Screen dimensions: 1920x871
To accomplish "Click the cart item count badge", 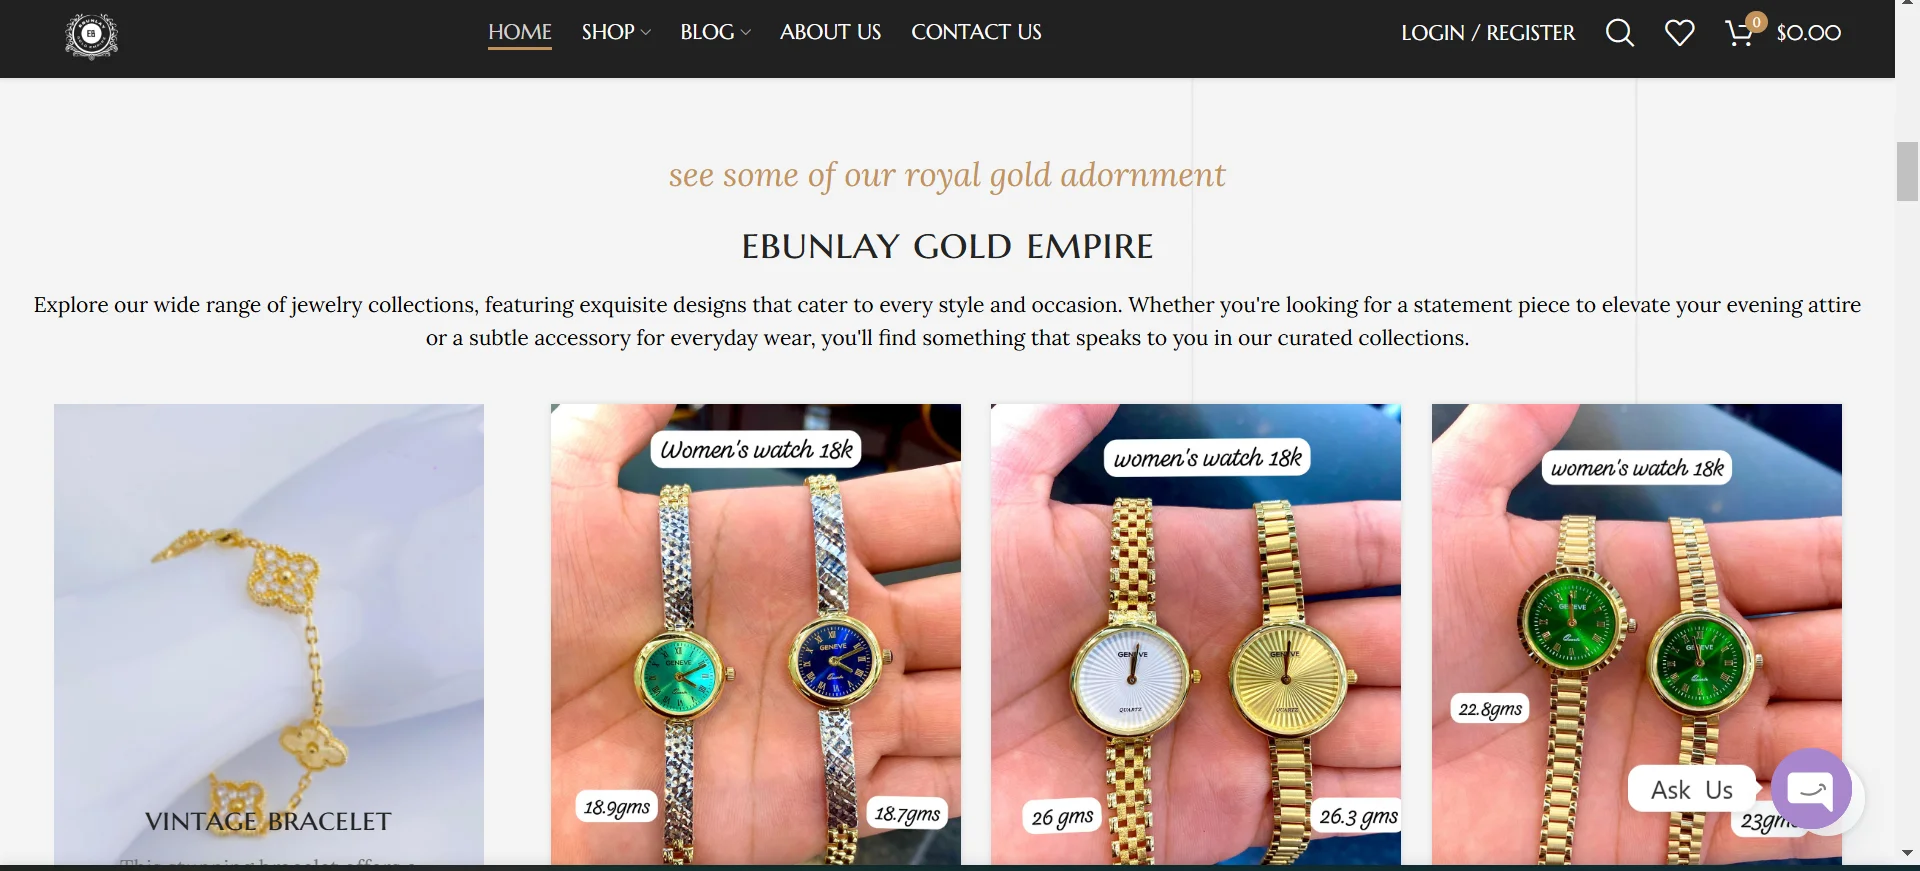I will pos(1756,22).
